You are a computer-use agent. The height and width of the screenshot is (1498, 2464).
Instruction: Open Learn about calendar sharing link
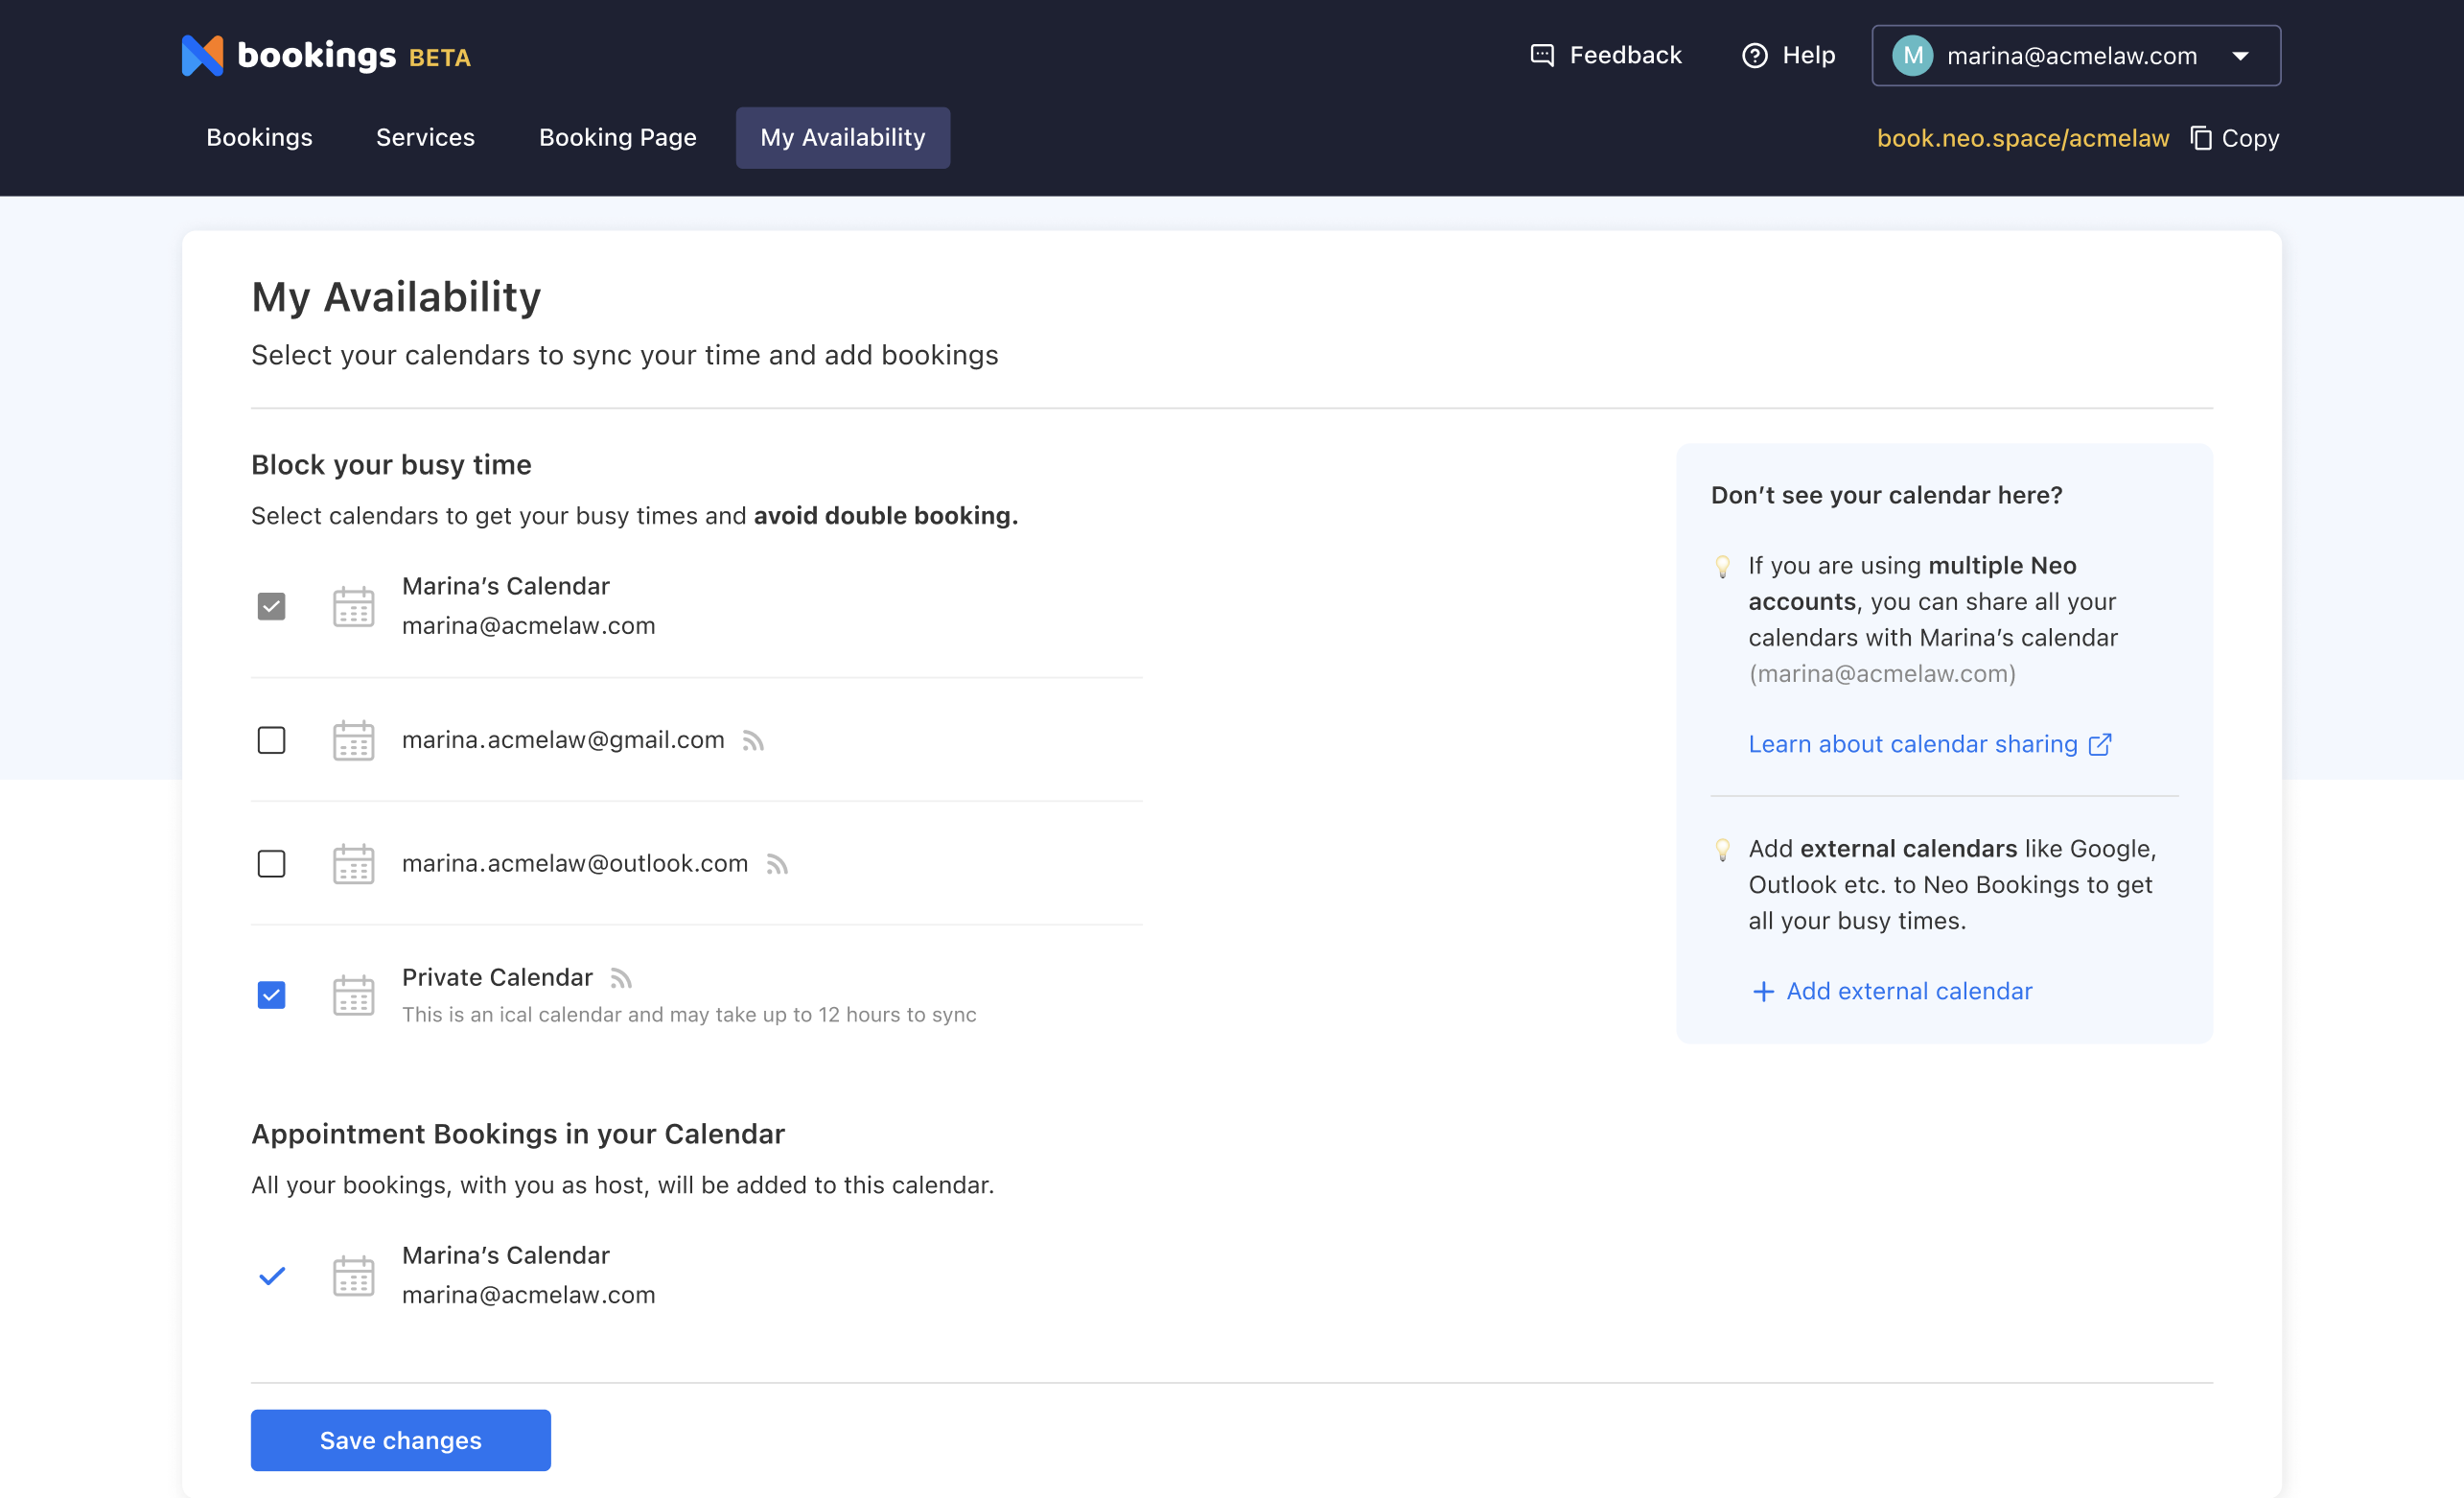pos(1929,744)
